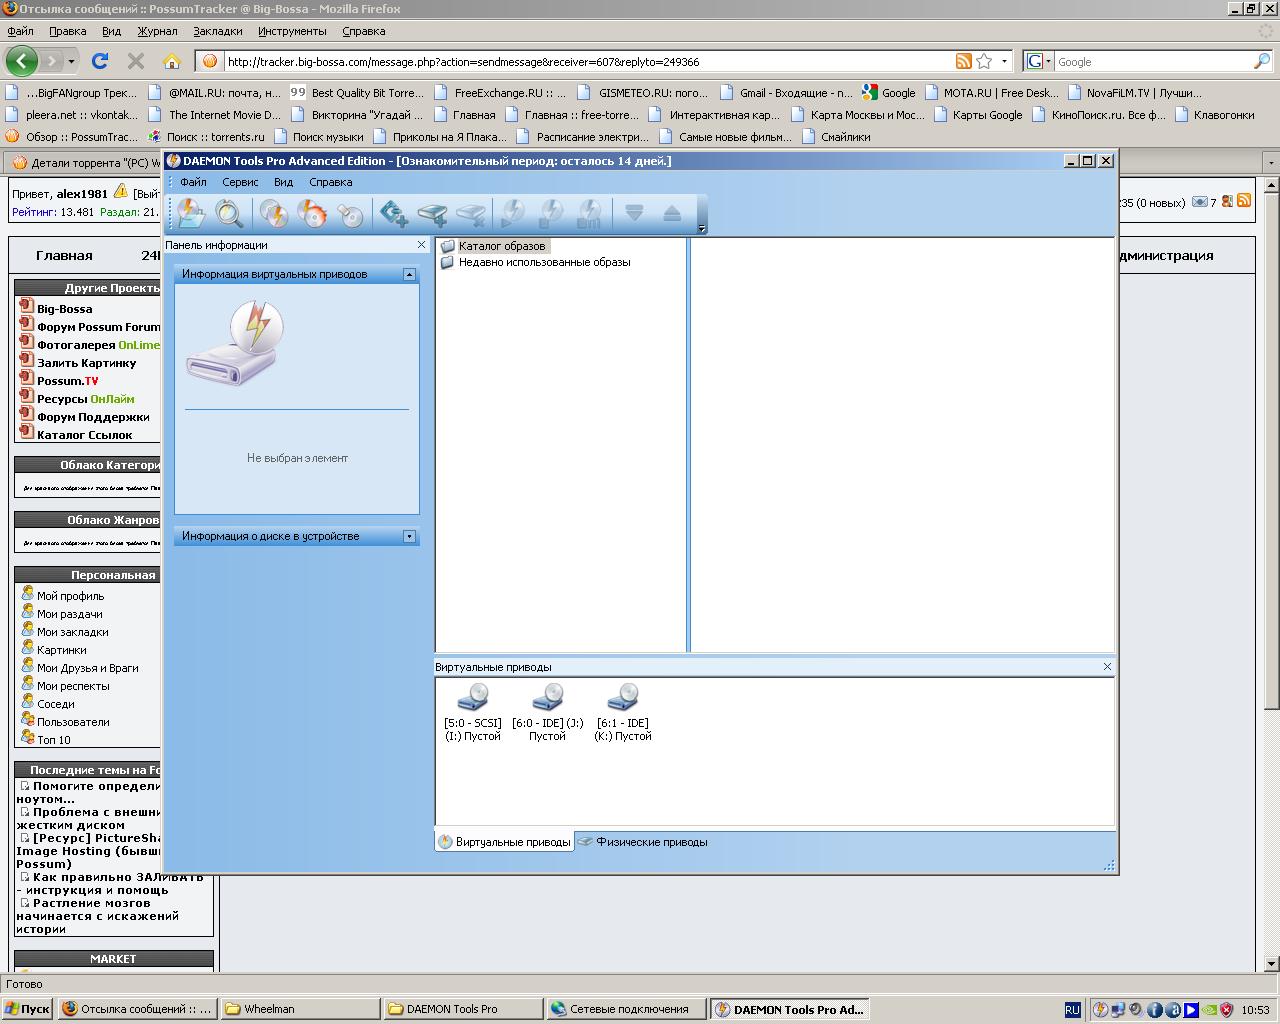Image resolution: width=1280 pixels, height=1024 pixels.
Task: Click the mount image toolbar icon
Action: tap(513, 213)
